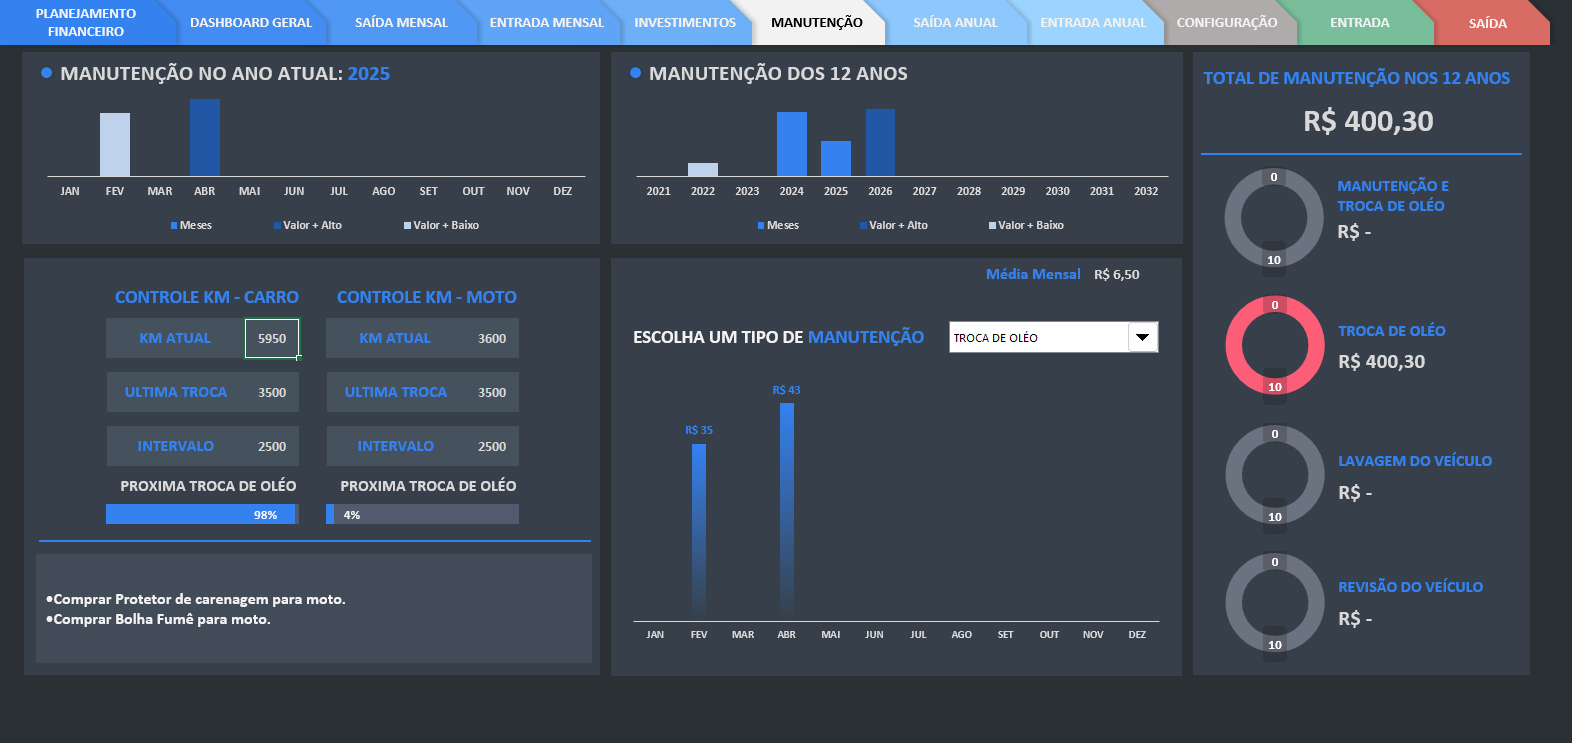Select the carro INTERVALO value
The image size is (1572, 743).
[x=272, y=446]
